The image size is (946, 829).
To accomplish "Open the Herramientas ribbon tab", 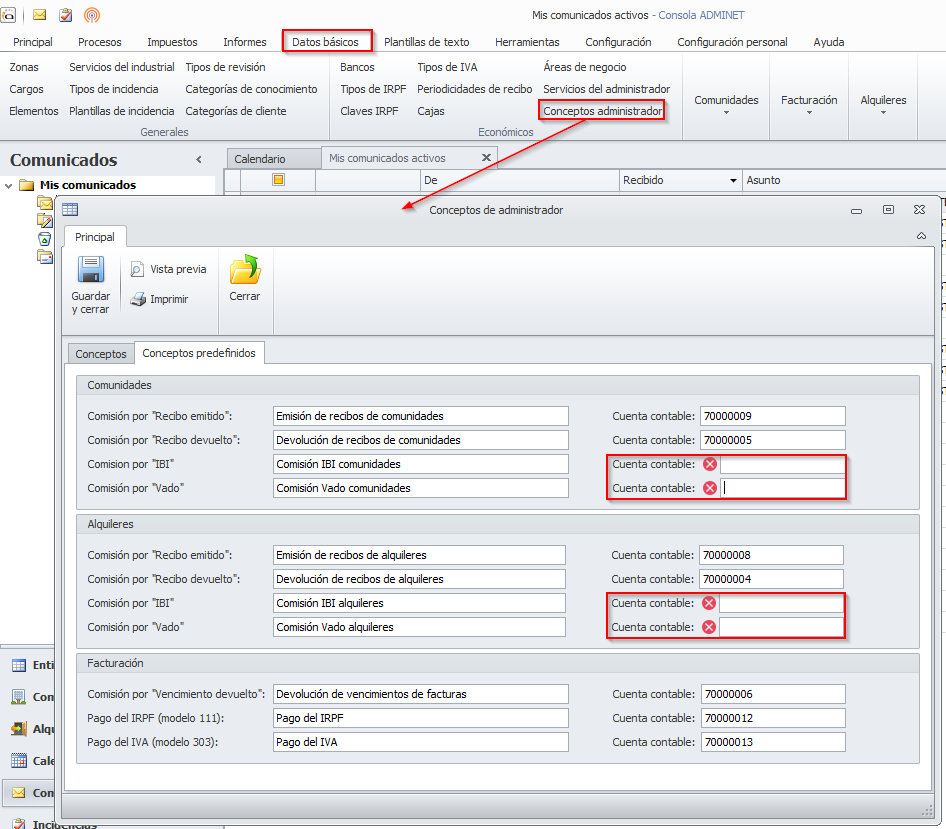I will coord(527,42).
